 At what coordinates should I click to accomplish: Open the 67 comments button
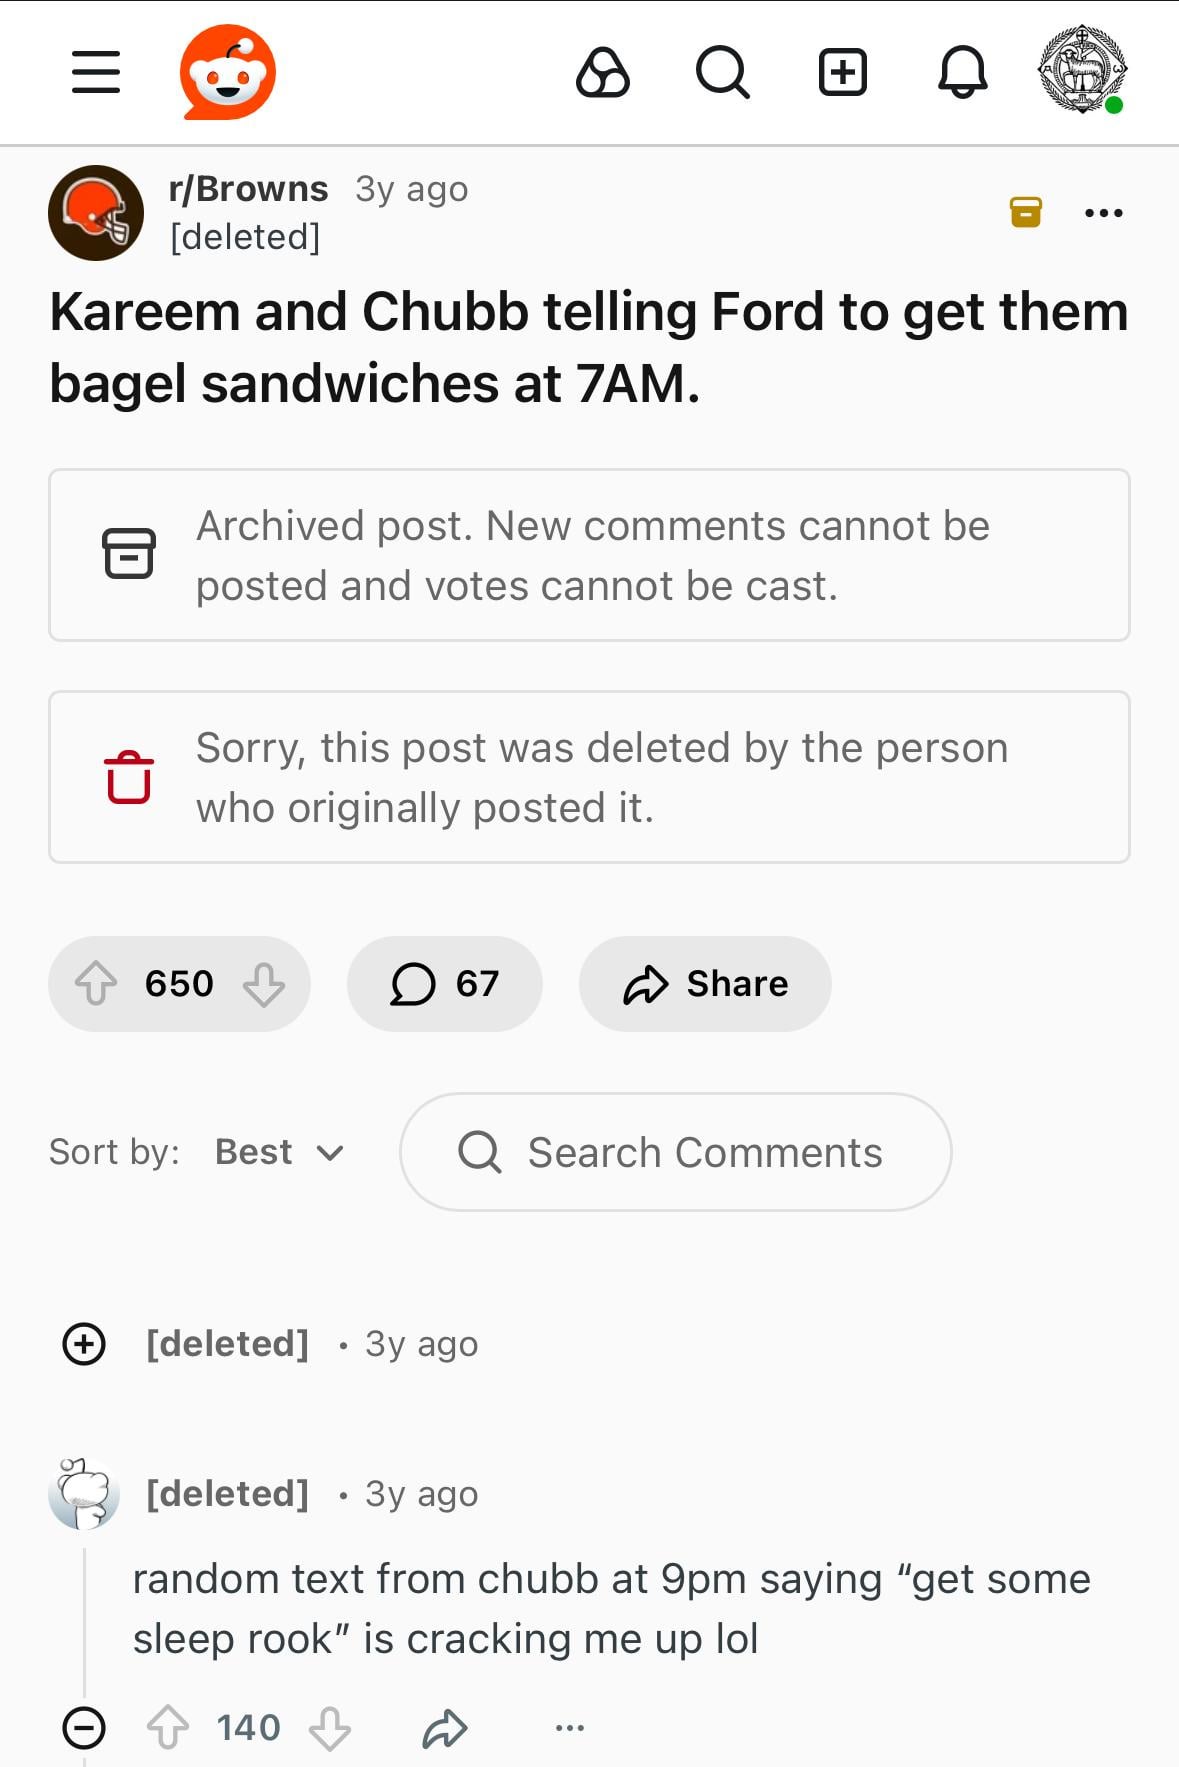[x=444, y=983]
